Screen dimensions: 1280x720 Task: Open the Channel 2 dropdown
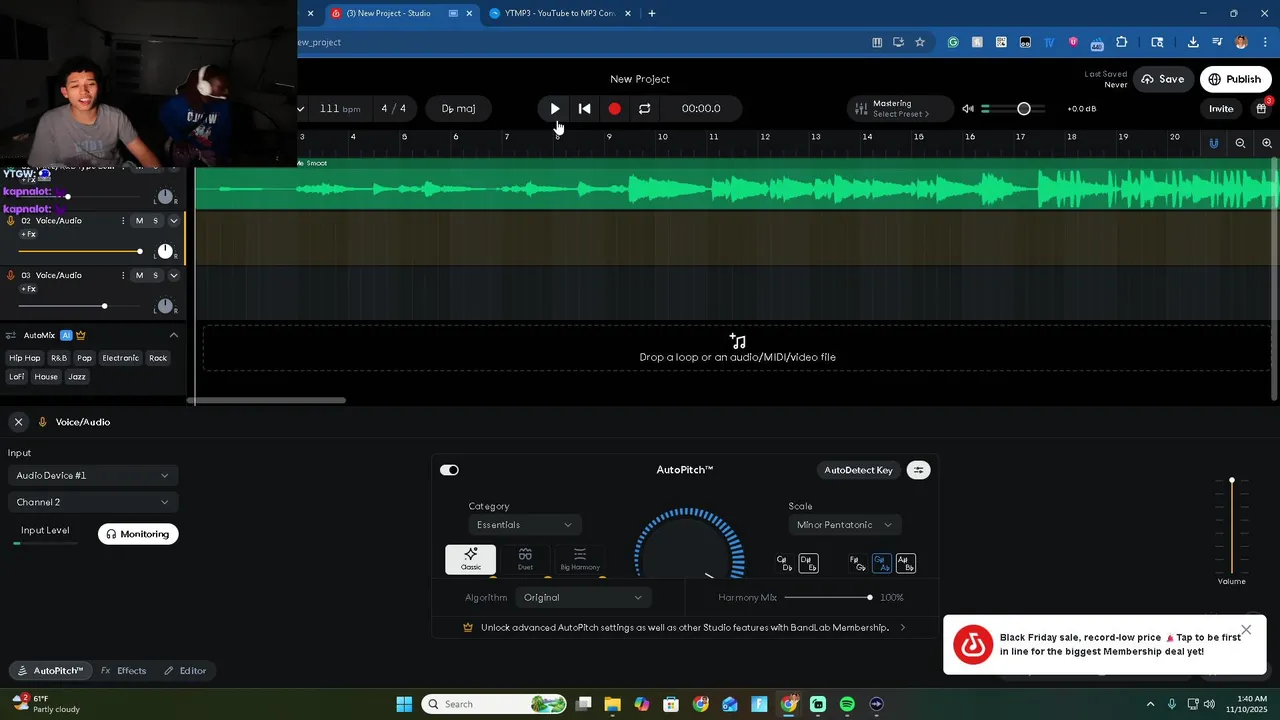(93, 502)
